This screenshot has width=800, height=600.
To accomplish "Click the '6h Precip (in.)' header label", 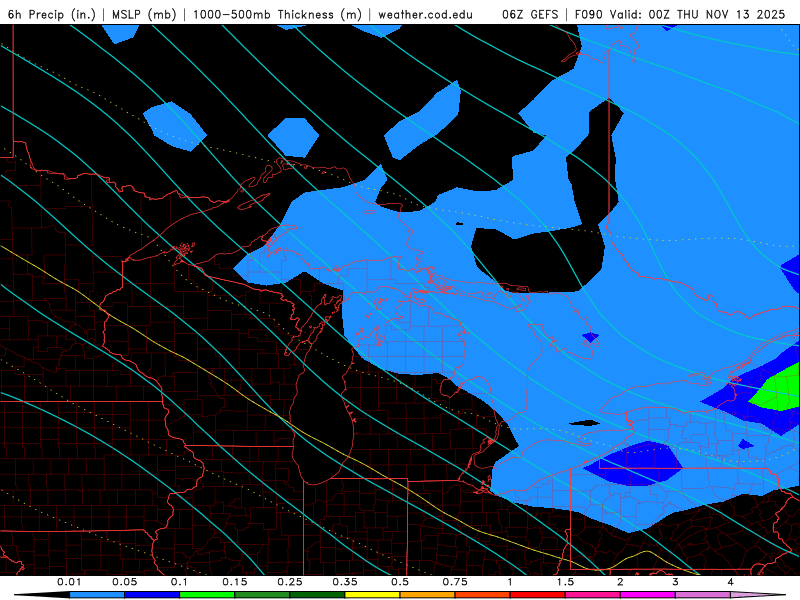I will pyautogui.click(x=52, y=14).
